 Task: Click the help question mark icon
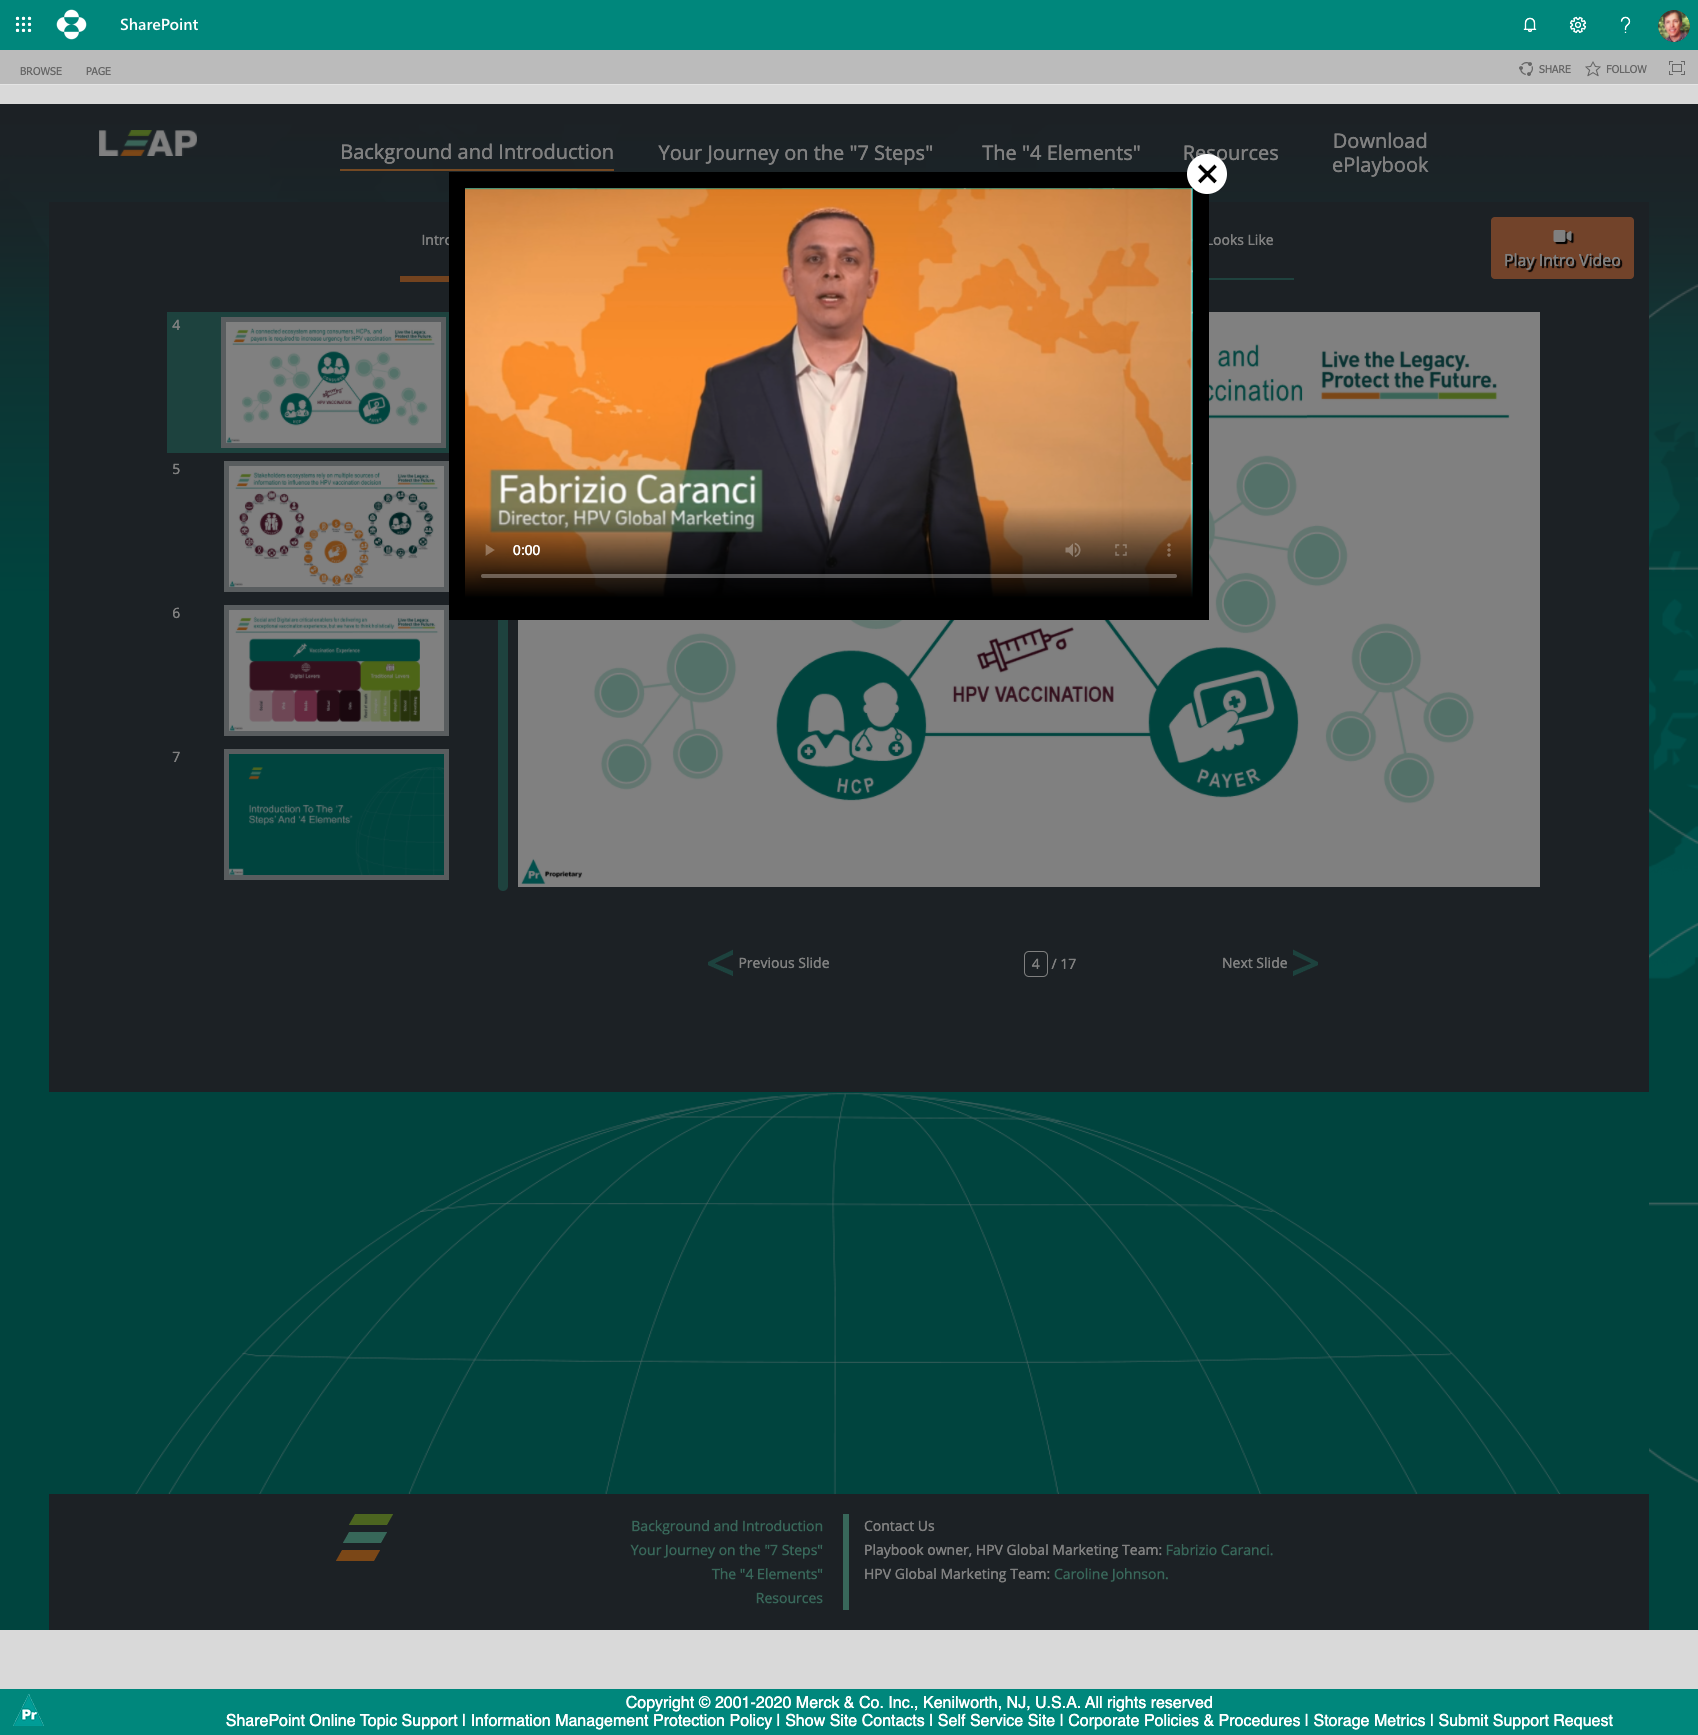click(x=1625, y=25)
